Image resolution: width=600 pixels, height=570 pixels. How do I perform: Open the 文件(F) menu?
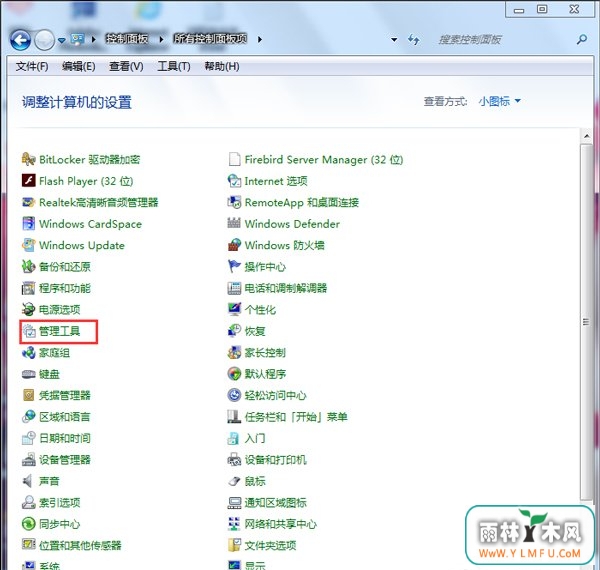pyautogui.click(x=32, y=67)
